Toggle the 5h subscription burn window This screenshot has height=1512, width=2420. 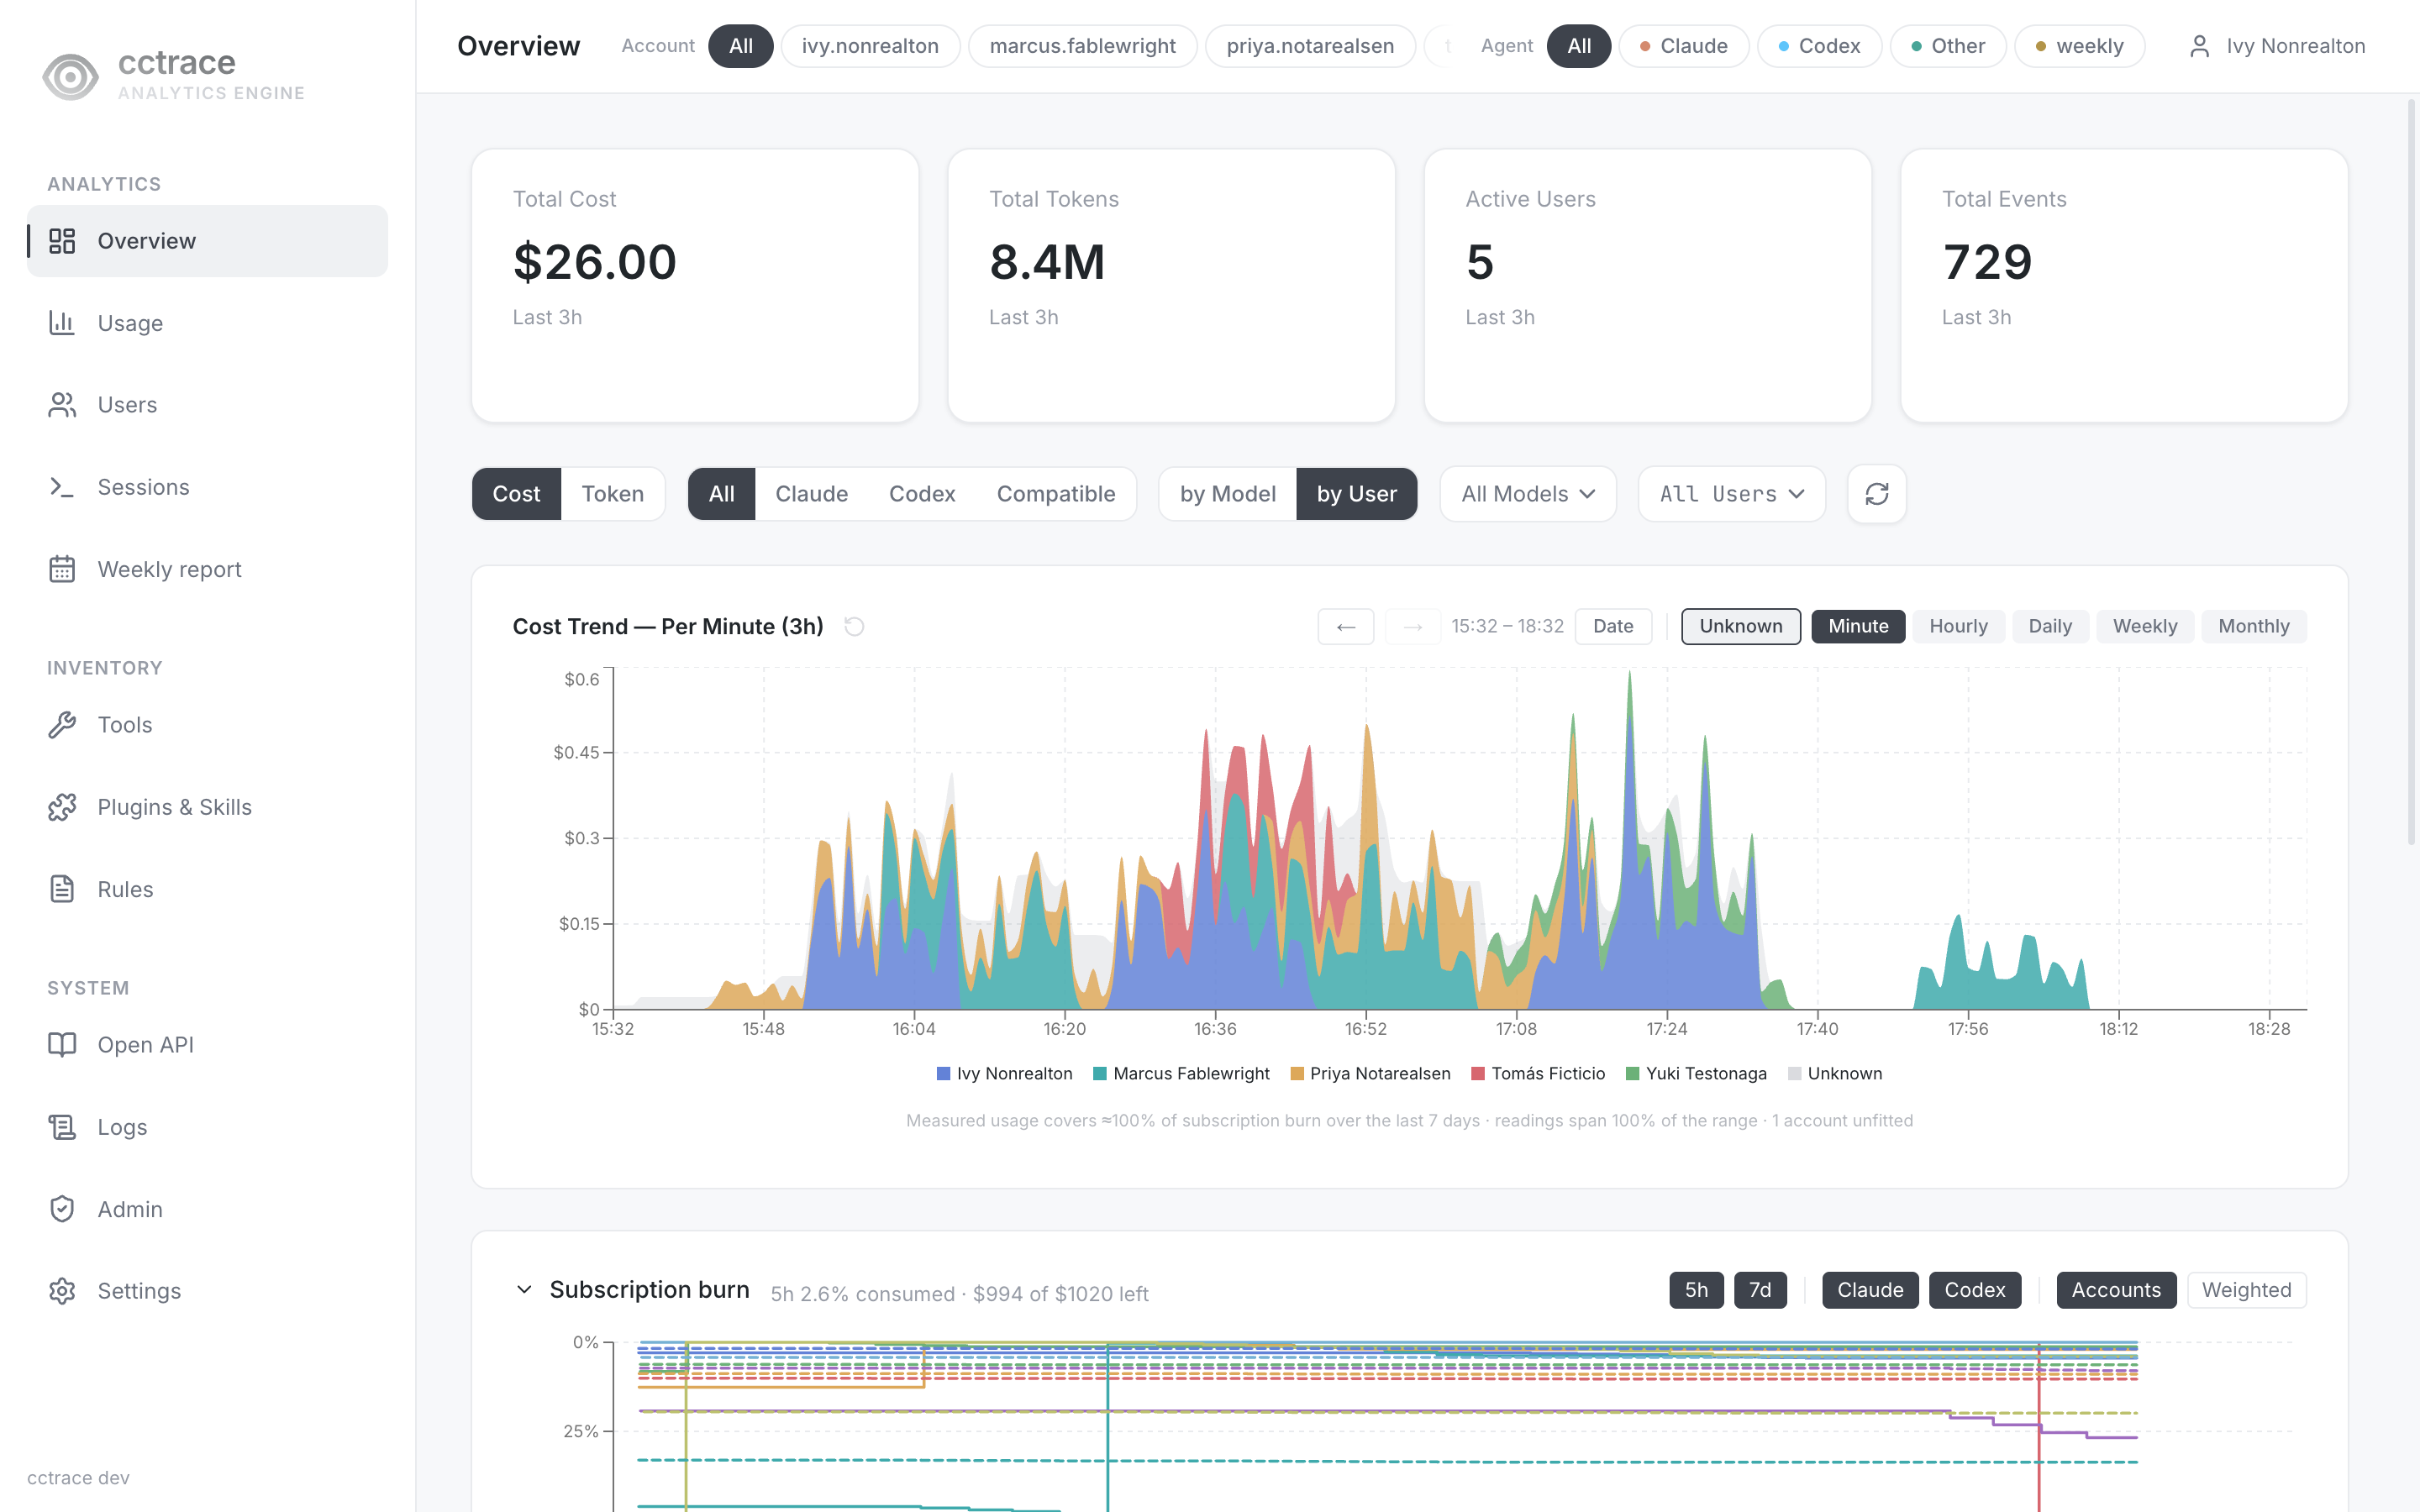[x=1696, y=1290]
